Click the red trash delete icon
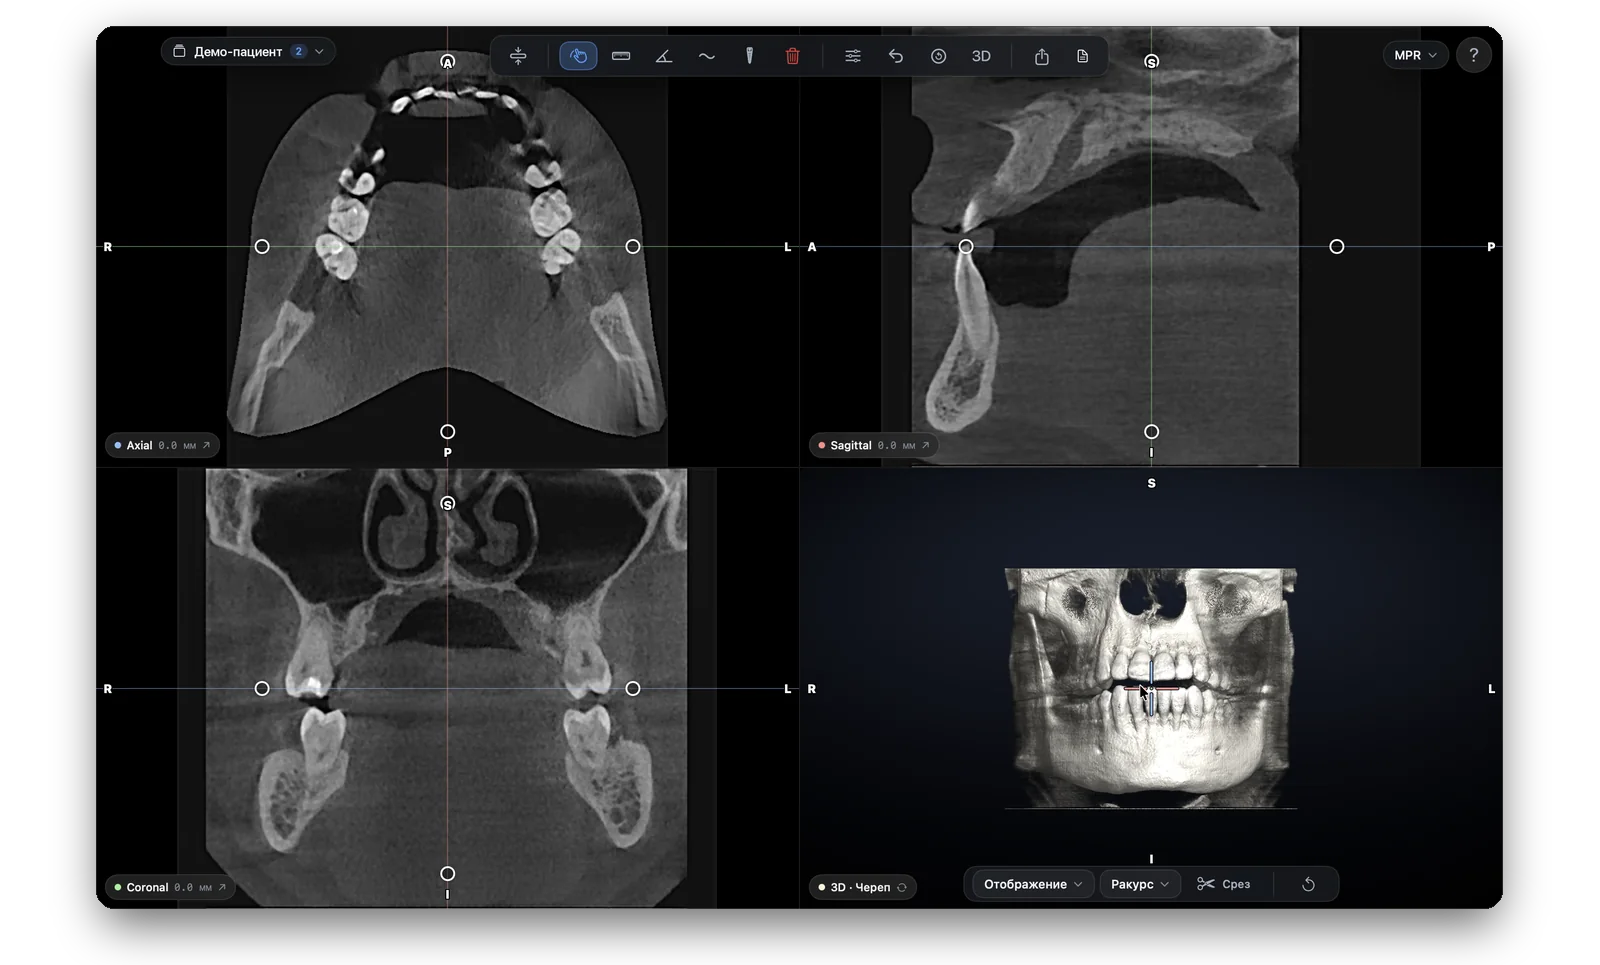This screenshot has width=1600, height=965. pyautogui.click(x=792, y=56)
